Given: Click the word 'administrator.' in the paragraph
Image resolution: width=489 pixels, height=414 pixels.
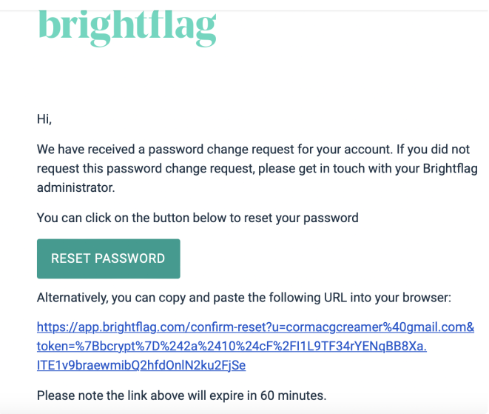Looking at the screenshot, I should click(76, 188).
